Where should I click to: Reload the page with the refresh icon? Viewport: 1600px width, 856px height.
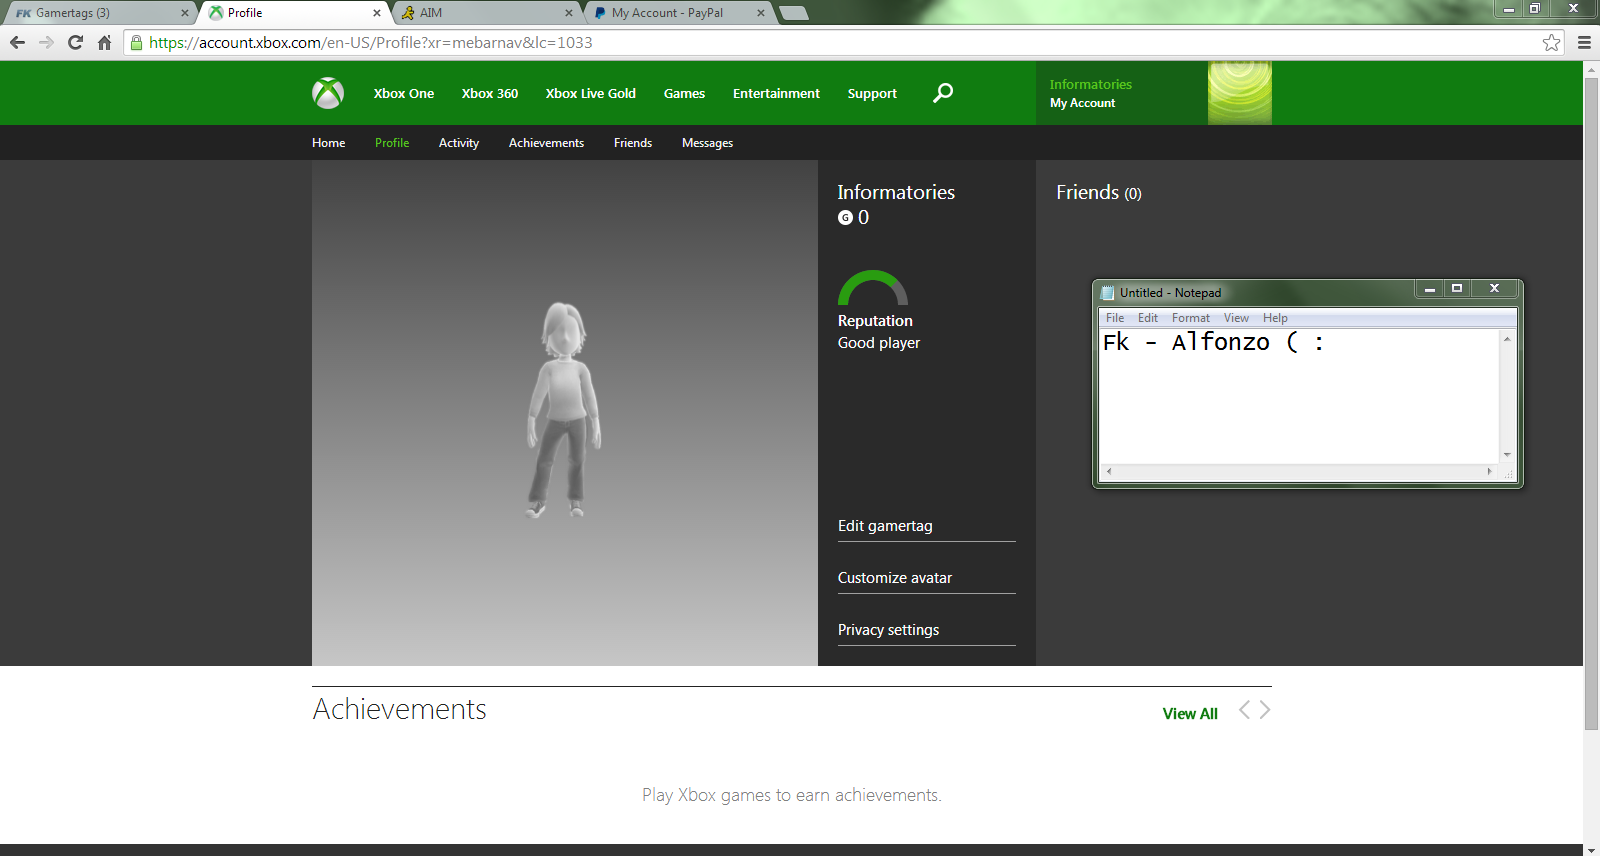click(x=75, y=42)
